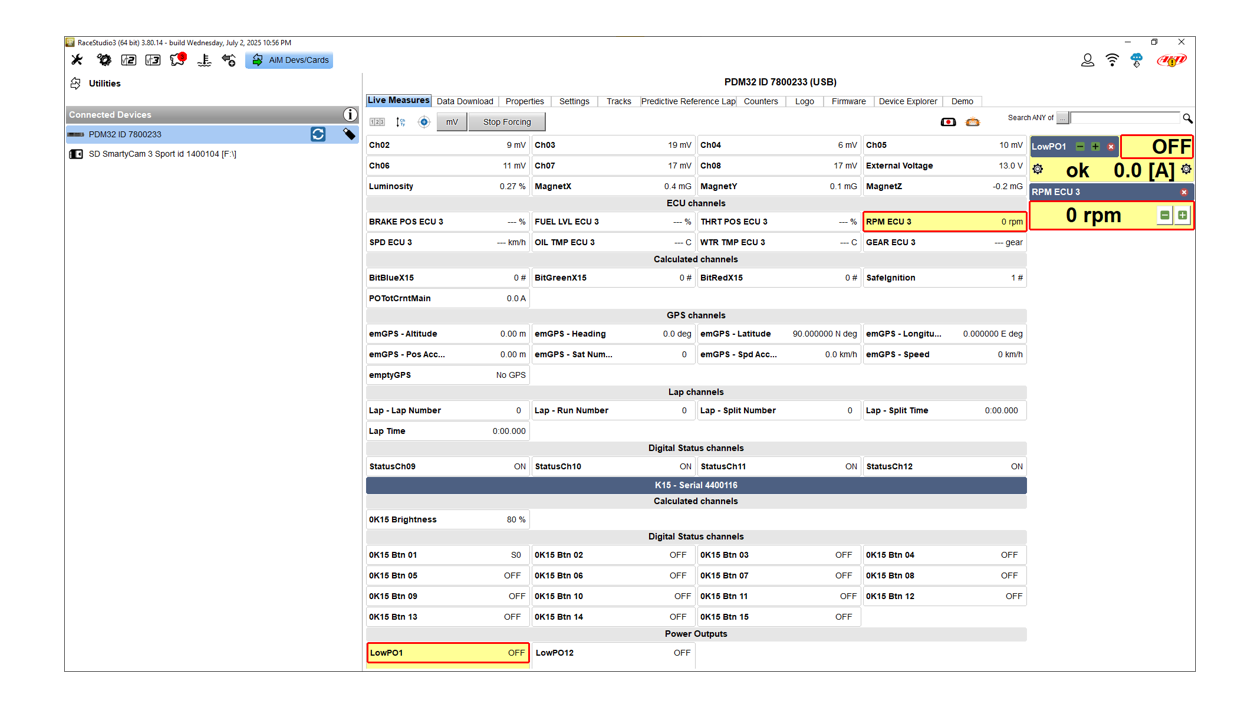Show Connected Devices info icon

[350, 115]
